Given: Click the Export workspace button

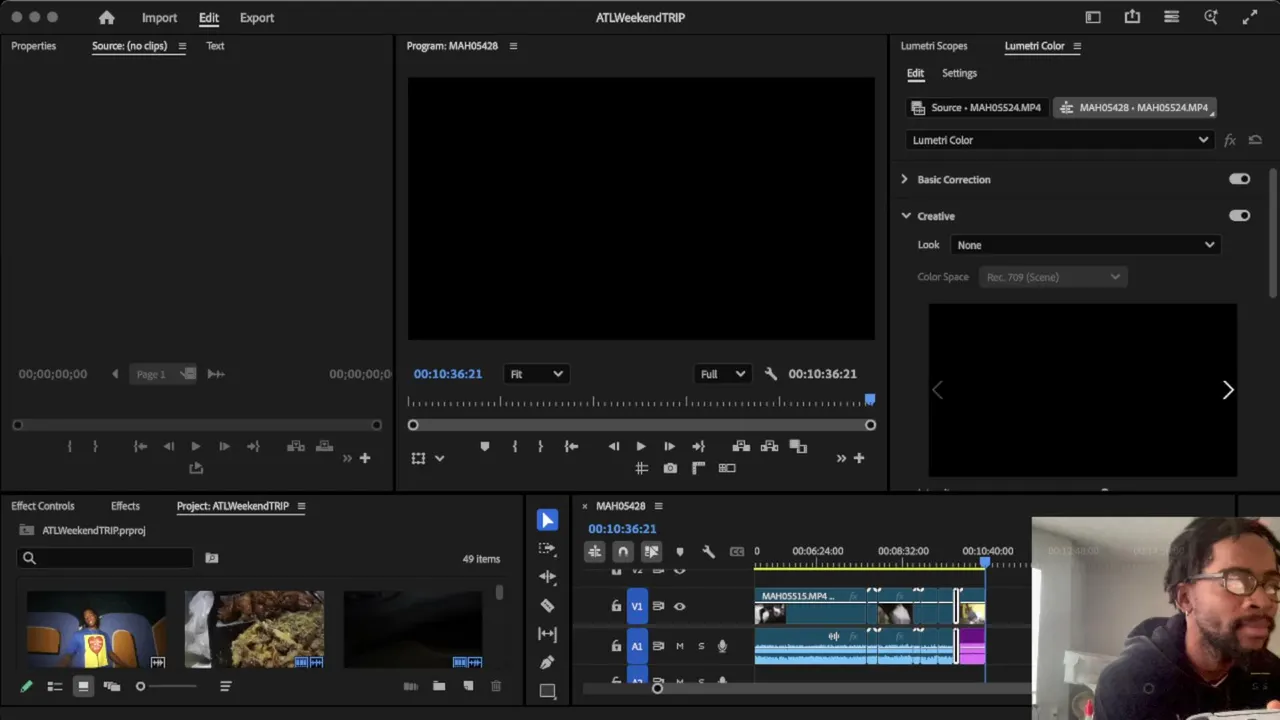Looking at the screenshot, I should pyautogui.click(x=257, y=17).
